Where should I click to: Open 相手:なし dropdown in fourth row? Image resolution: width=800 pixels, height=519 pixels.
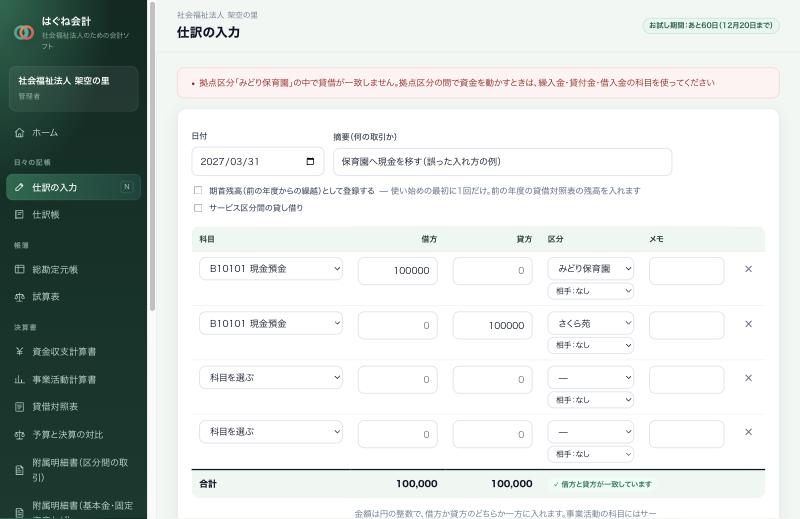point(591,454)
